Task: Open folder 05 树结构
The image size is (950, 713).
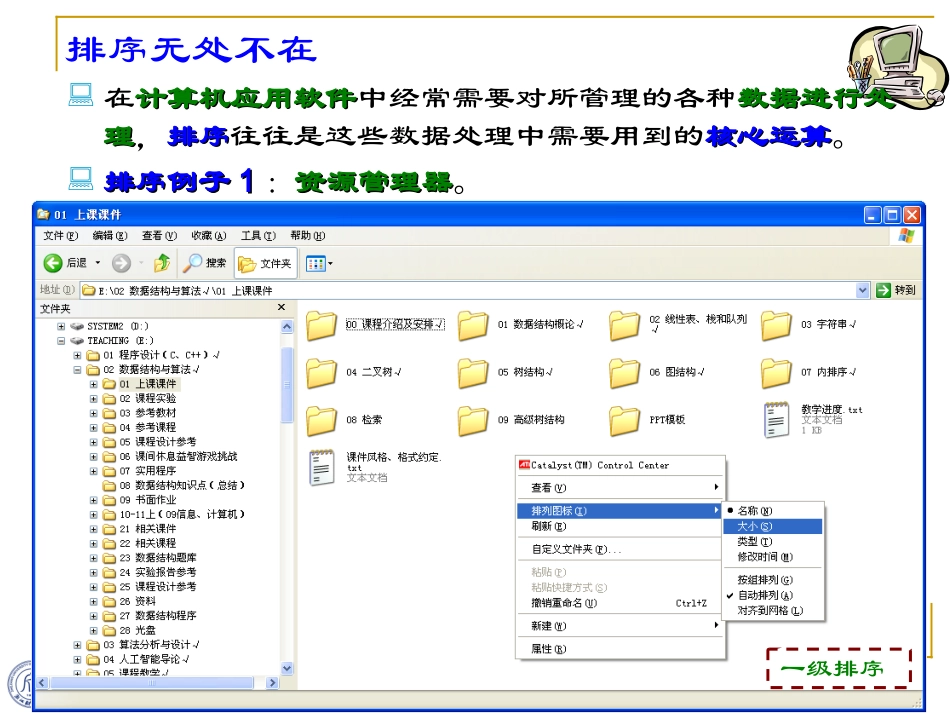Action: 473,373
